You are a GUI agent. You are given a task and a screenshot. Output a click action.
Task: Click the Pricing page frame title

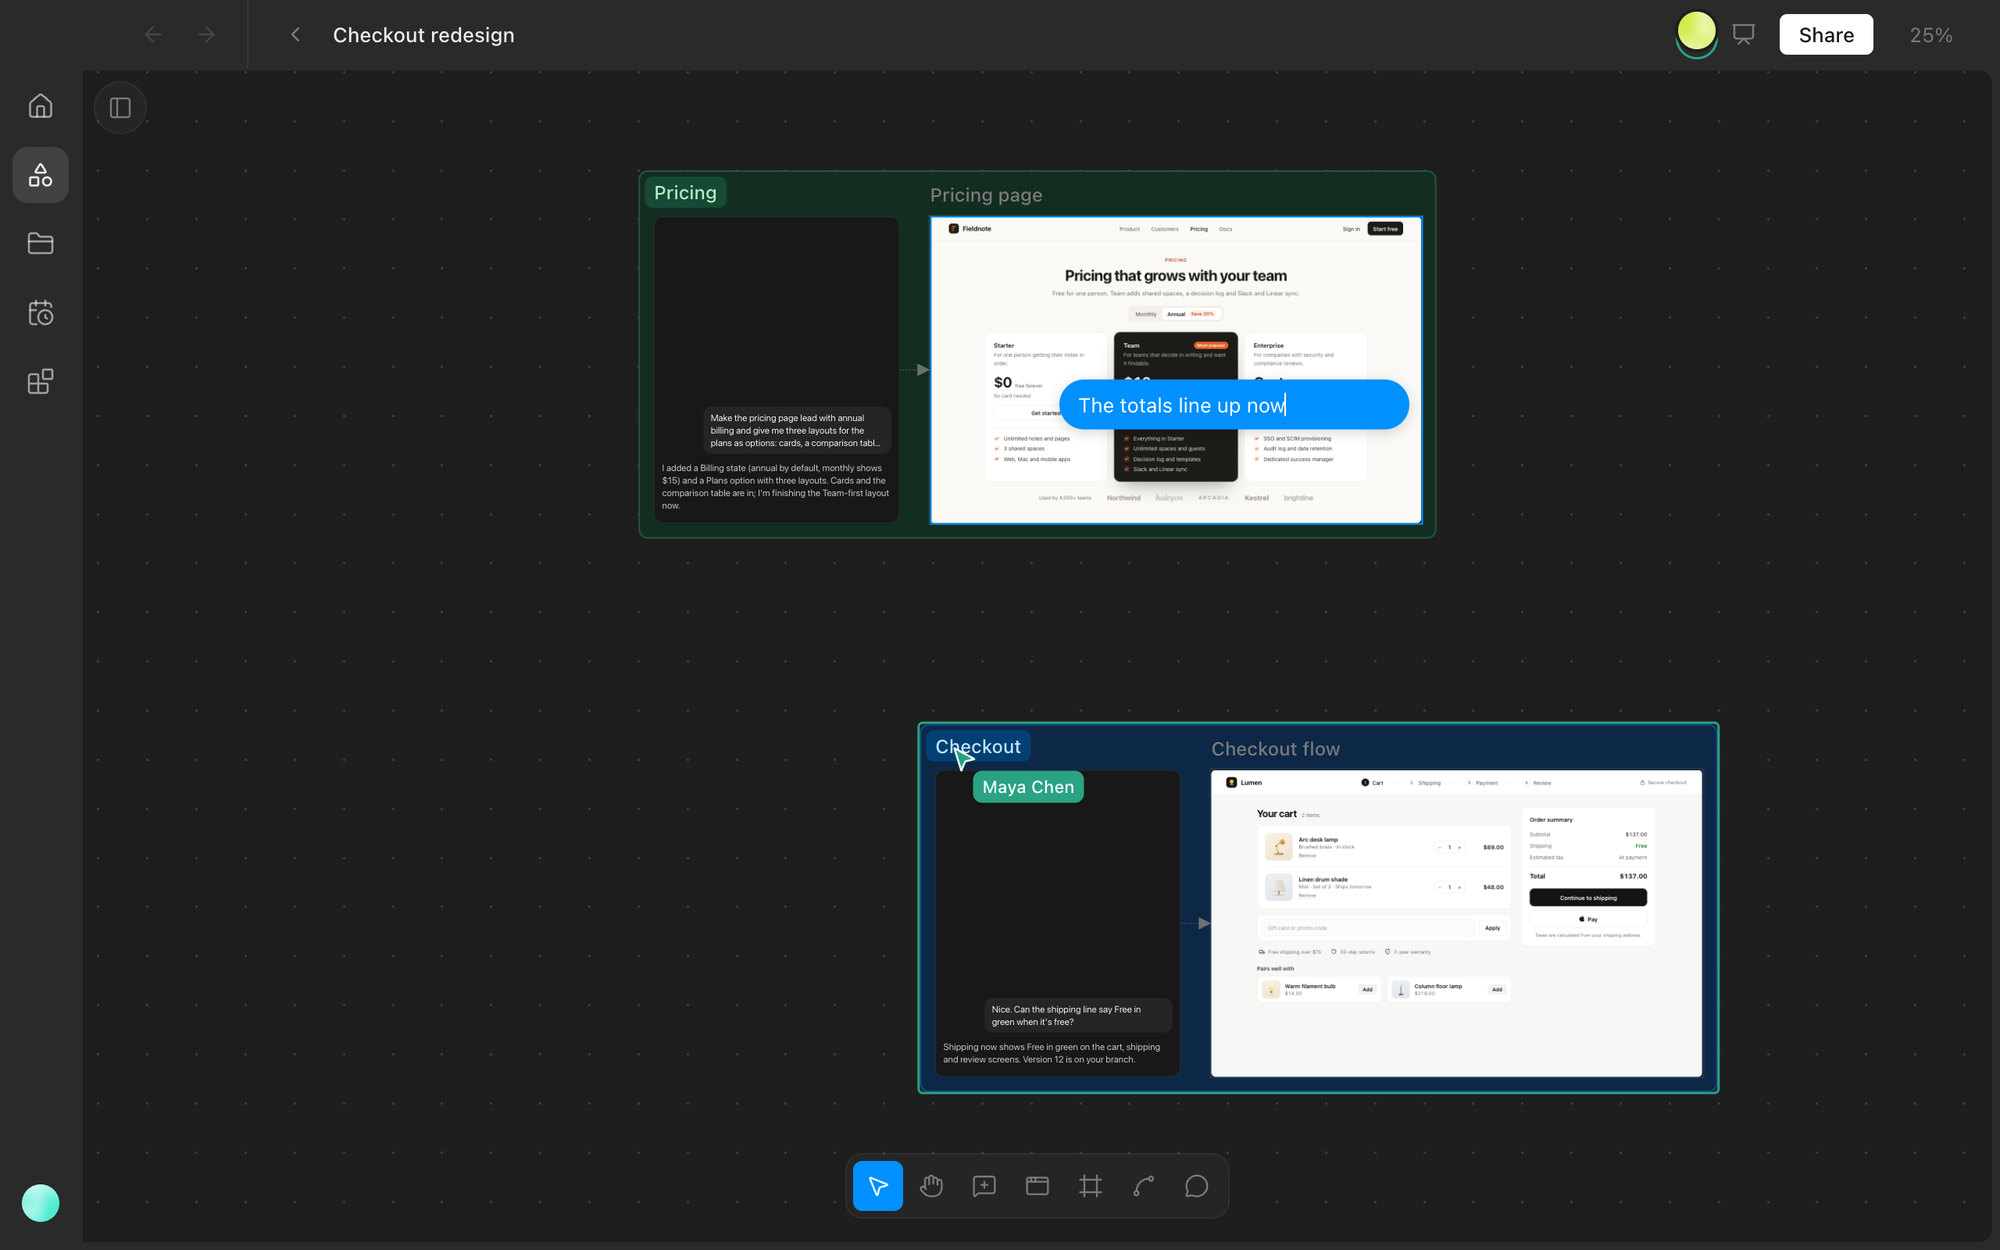(x=986, y=195)
